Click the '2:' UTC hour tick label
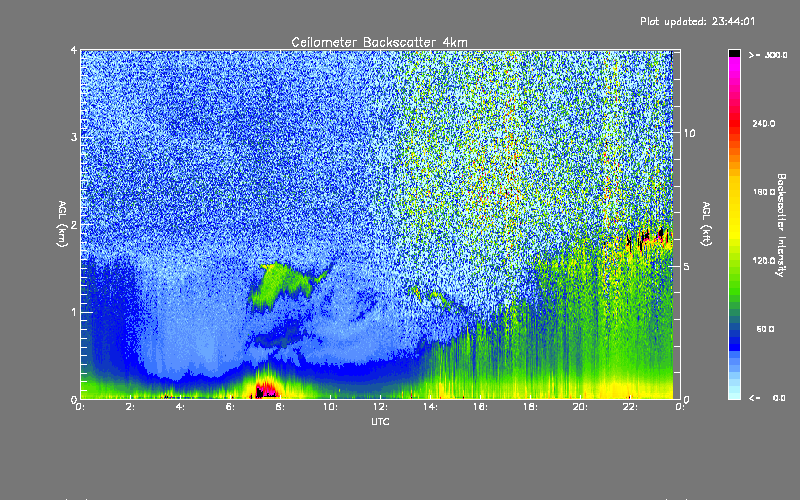Image resolution: width=800 pixels, height=500 pixels. pyautogui.click(x=131, y=407)
